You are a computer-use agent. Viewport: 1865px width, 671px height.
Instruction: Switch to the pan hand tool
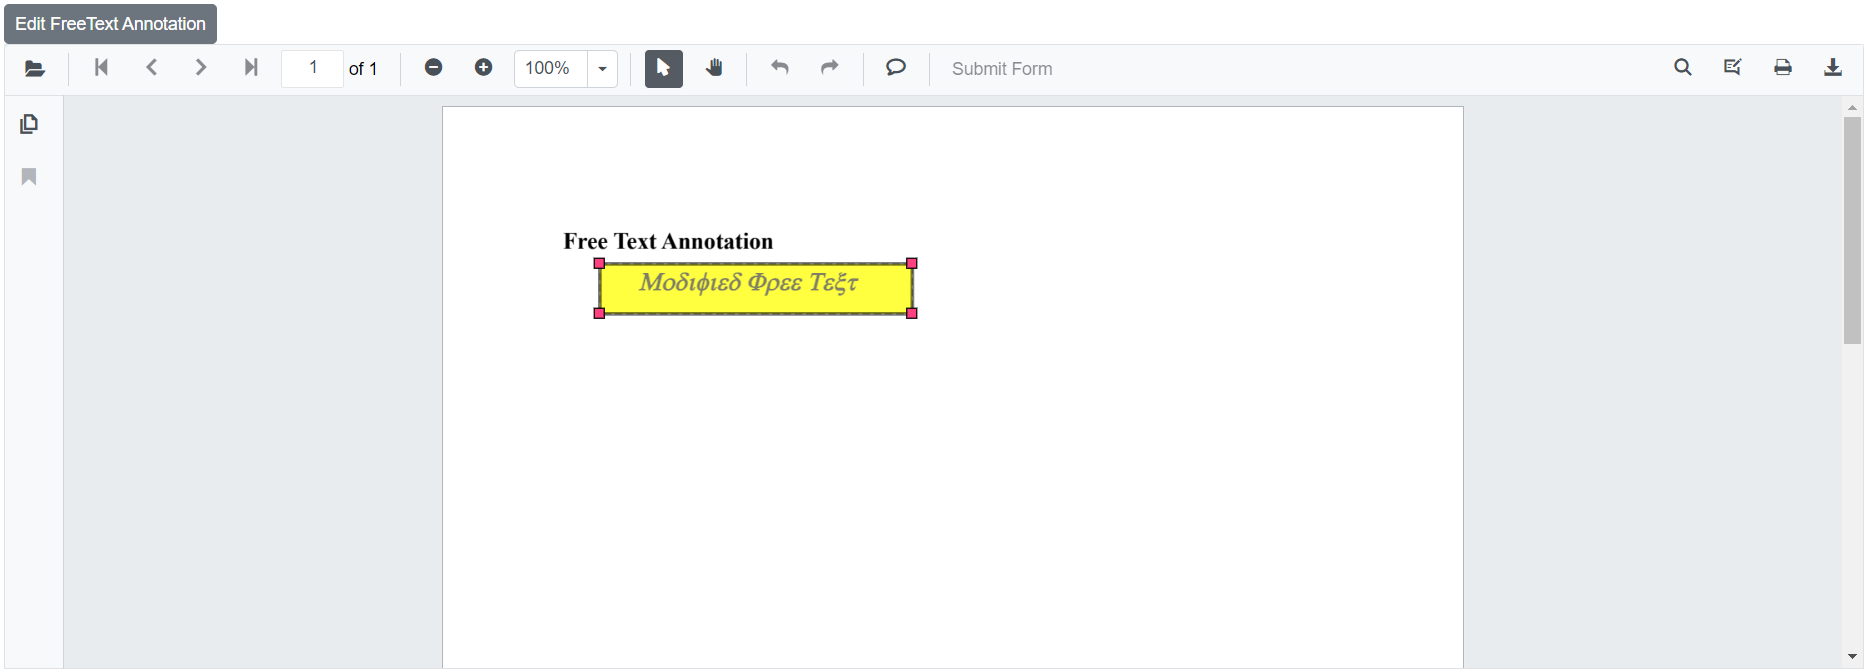pyautogui.click(x=714, y=68)
